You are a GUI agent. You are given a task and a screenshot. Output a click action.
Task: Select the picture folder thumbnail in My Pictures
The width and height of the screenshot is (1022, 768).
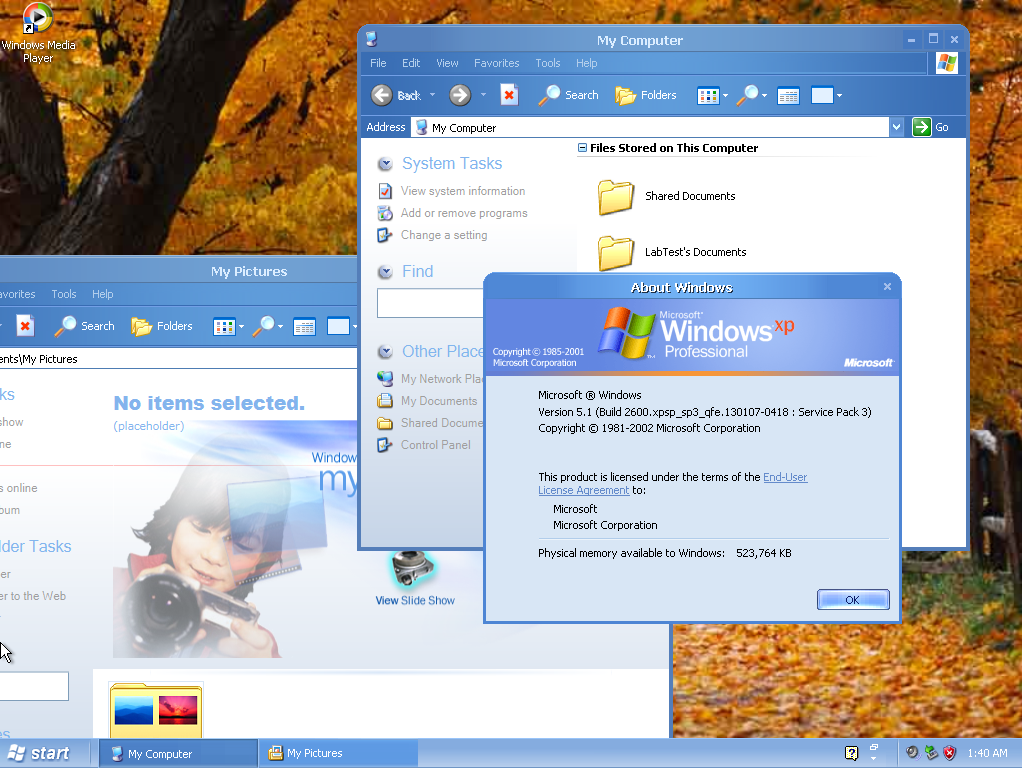(x=156, y=711)
